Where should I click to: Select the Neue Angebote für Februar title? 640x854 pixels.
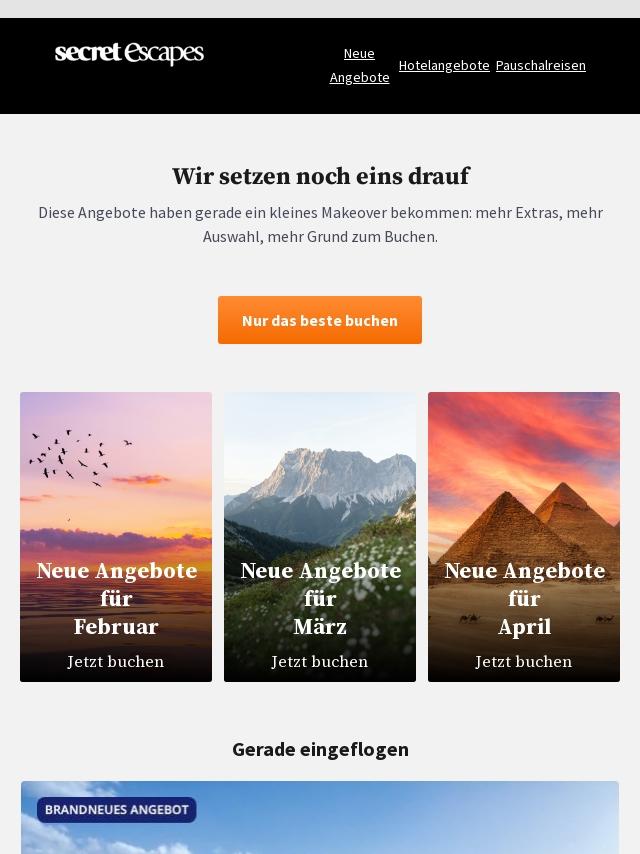click(x=117, y=598)
